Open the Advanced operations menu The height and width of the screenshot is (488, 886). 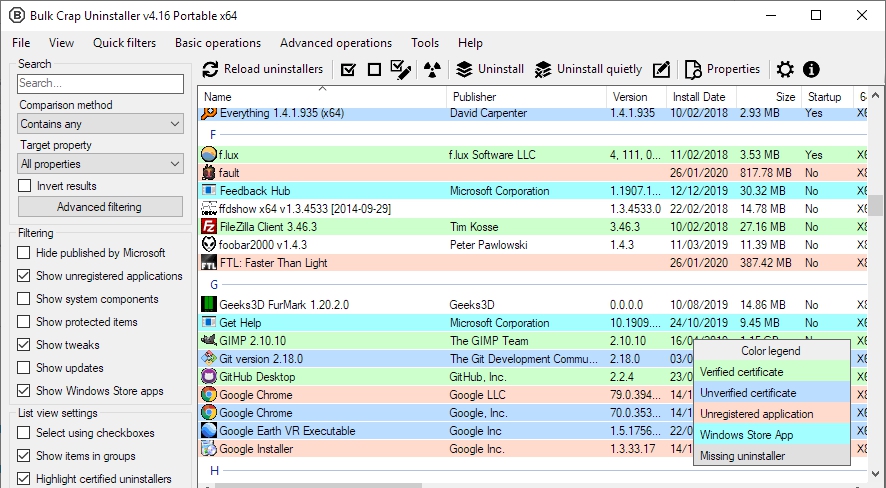point(336,43)
